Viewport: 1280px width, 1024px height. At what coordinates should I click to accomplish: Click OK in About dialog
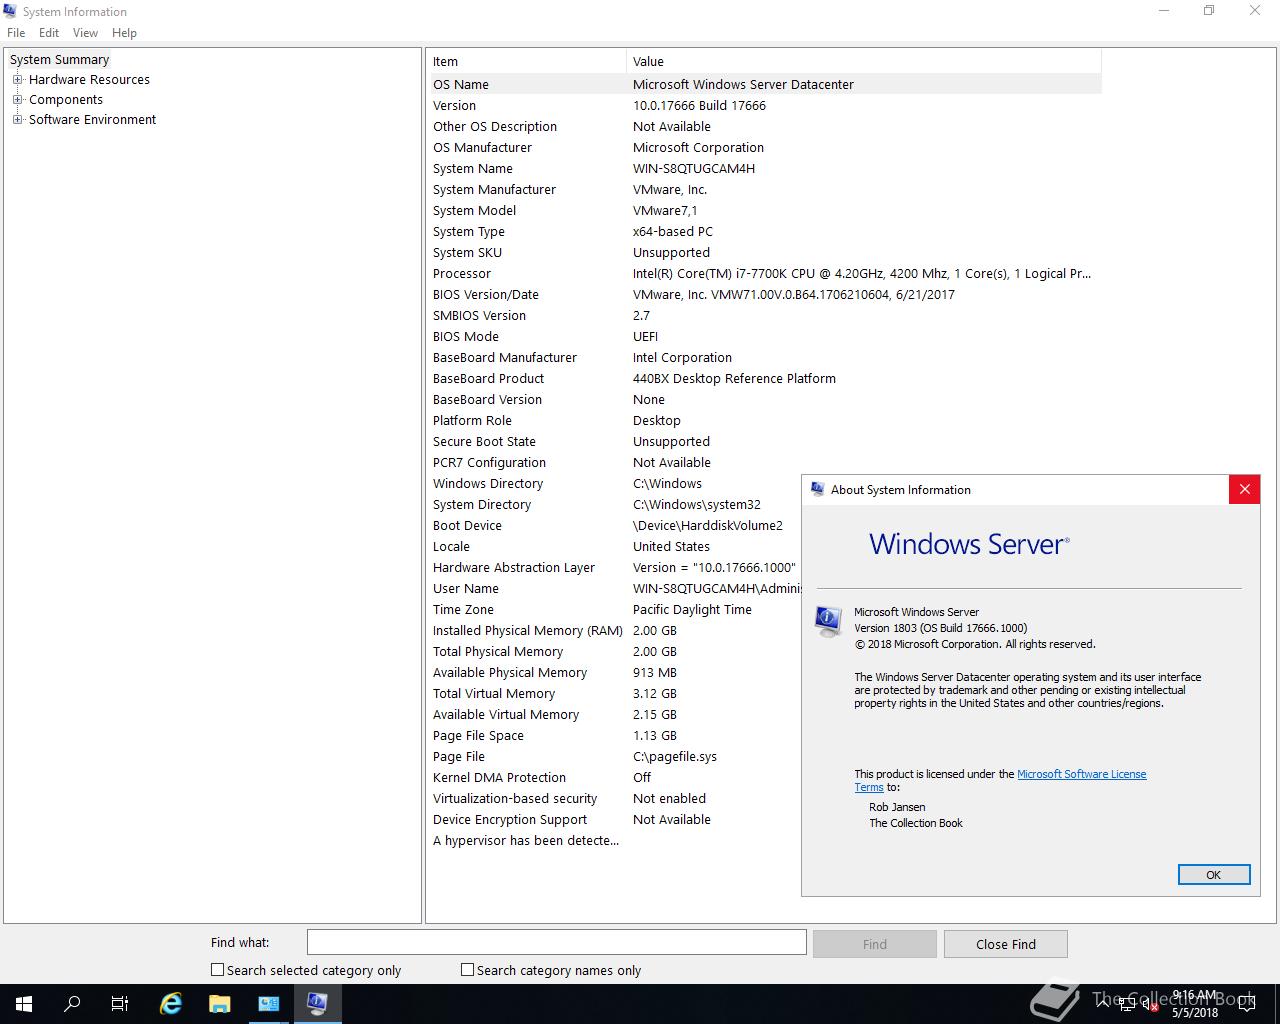coord(1214,875)
